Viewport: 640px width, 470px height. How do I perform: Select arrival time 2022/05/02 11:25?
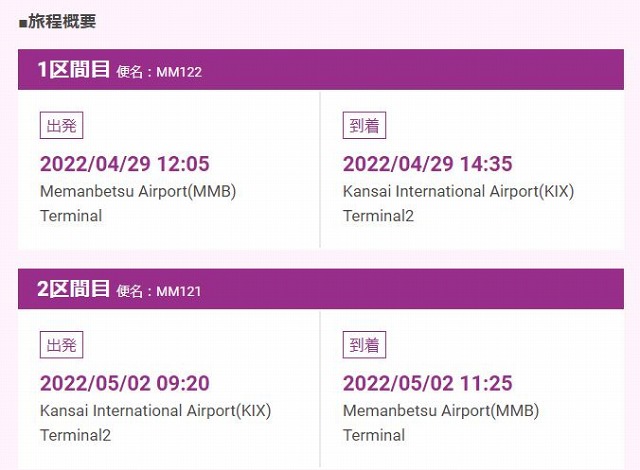point(427,384)
